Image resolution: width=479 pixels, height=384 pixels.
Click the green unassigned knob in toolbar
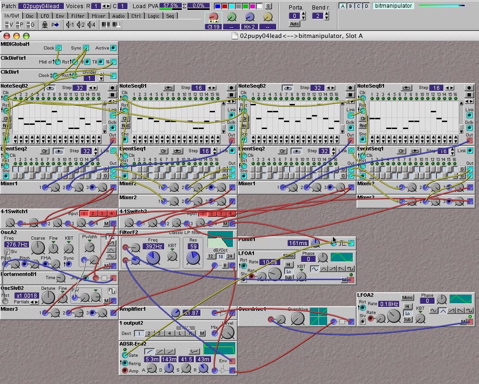pyautogui.click(x=231, y=17)
